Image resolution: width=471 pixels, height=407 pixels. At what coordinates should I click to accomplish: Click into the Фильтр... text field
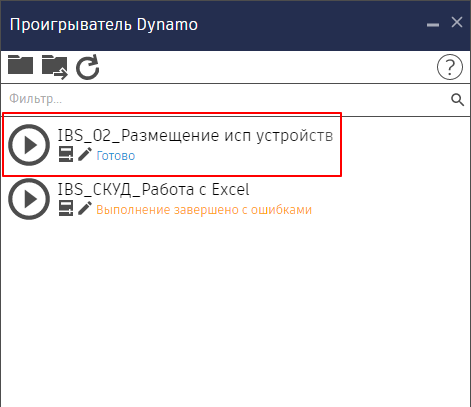tap(227, 99)
